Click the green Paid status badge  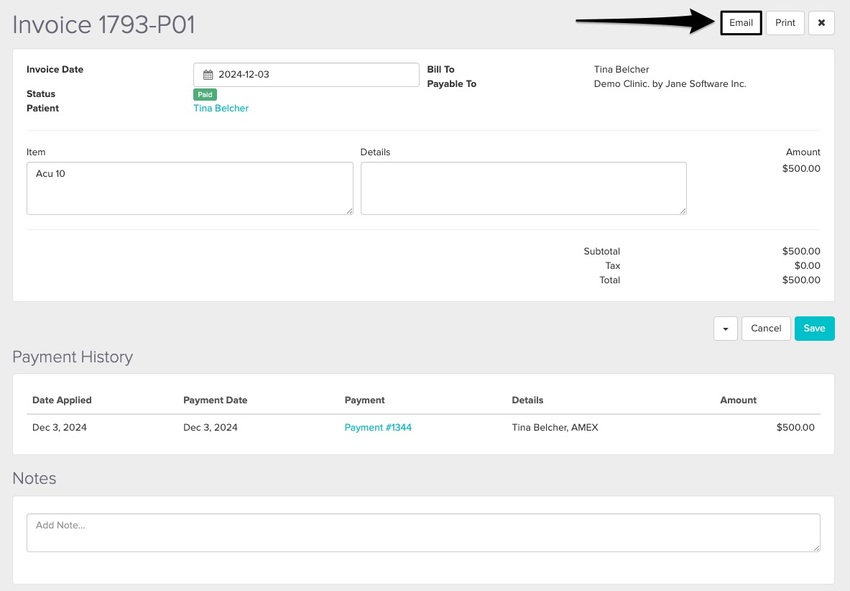coord(205,94)
